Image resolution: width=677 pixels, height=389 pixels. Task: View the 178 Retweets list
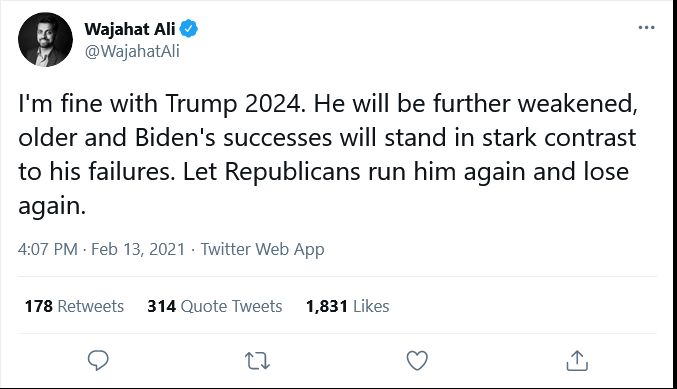point(74,306)
